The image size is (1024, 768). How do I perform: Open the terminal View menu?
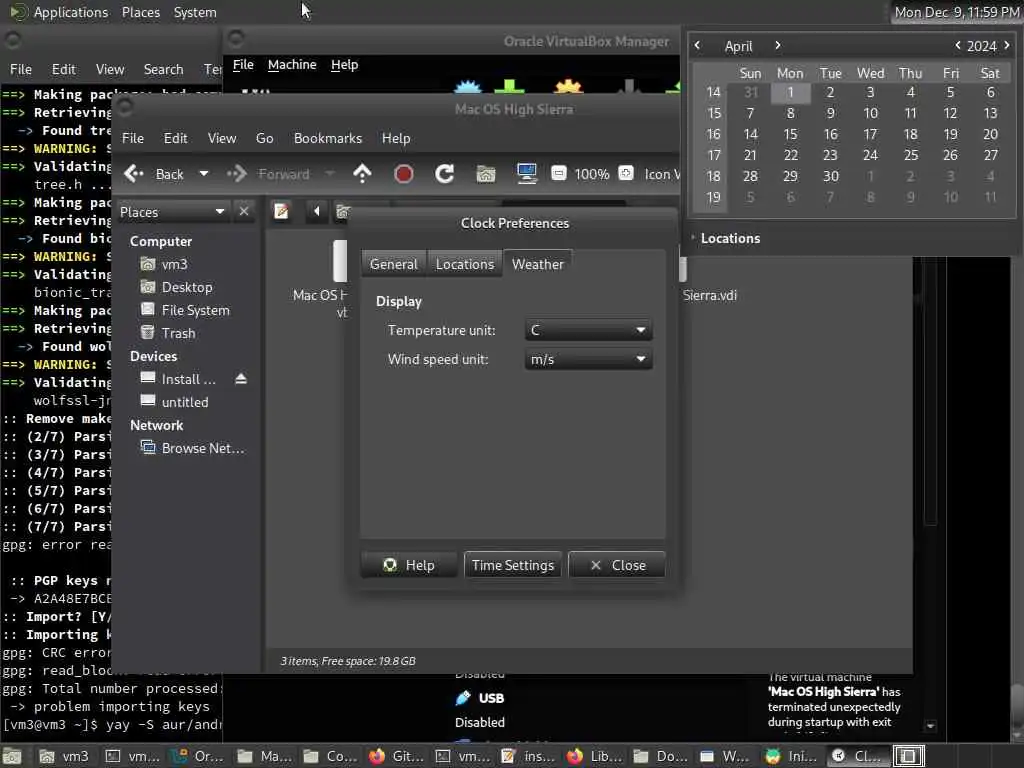(x=110, y=69)
